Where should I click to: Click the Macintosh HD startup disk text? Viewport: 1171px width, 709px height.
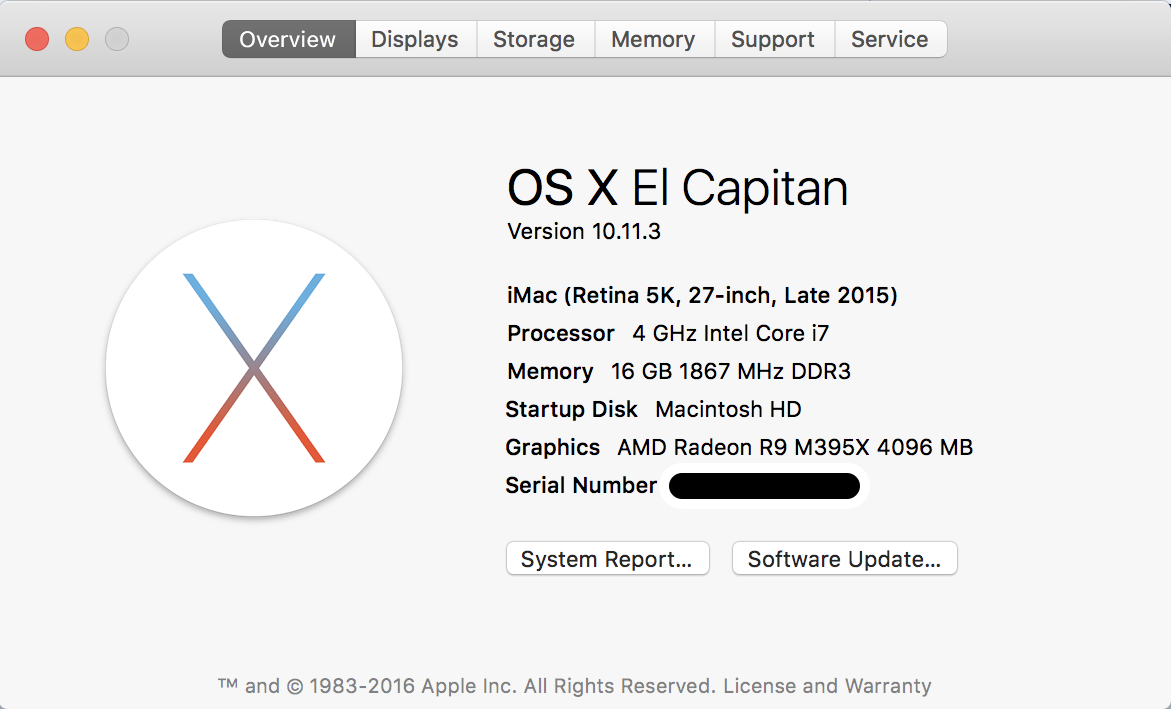(x=728, y=409)
